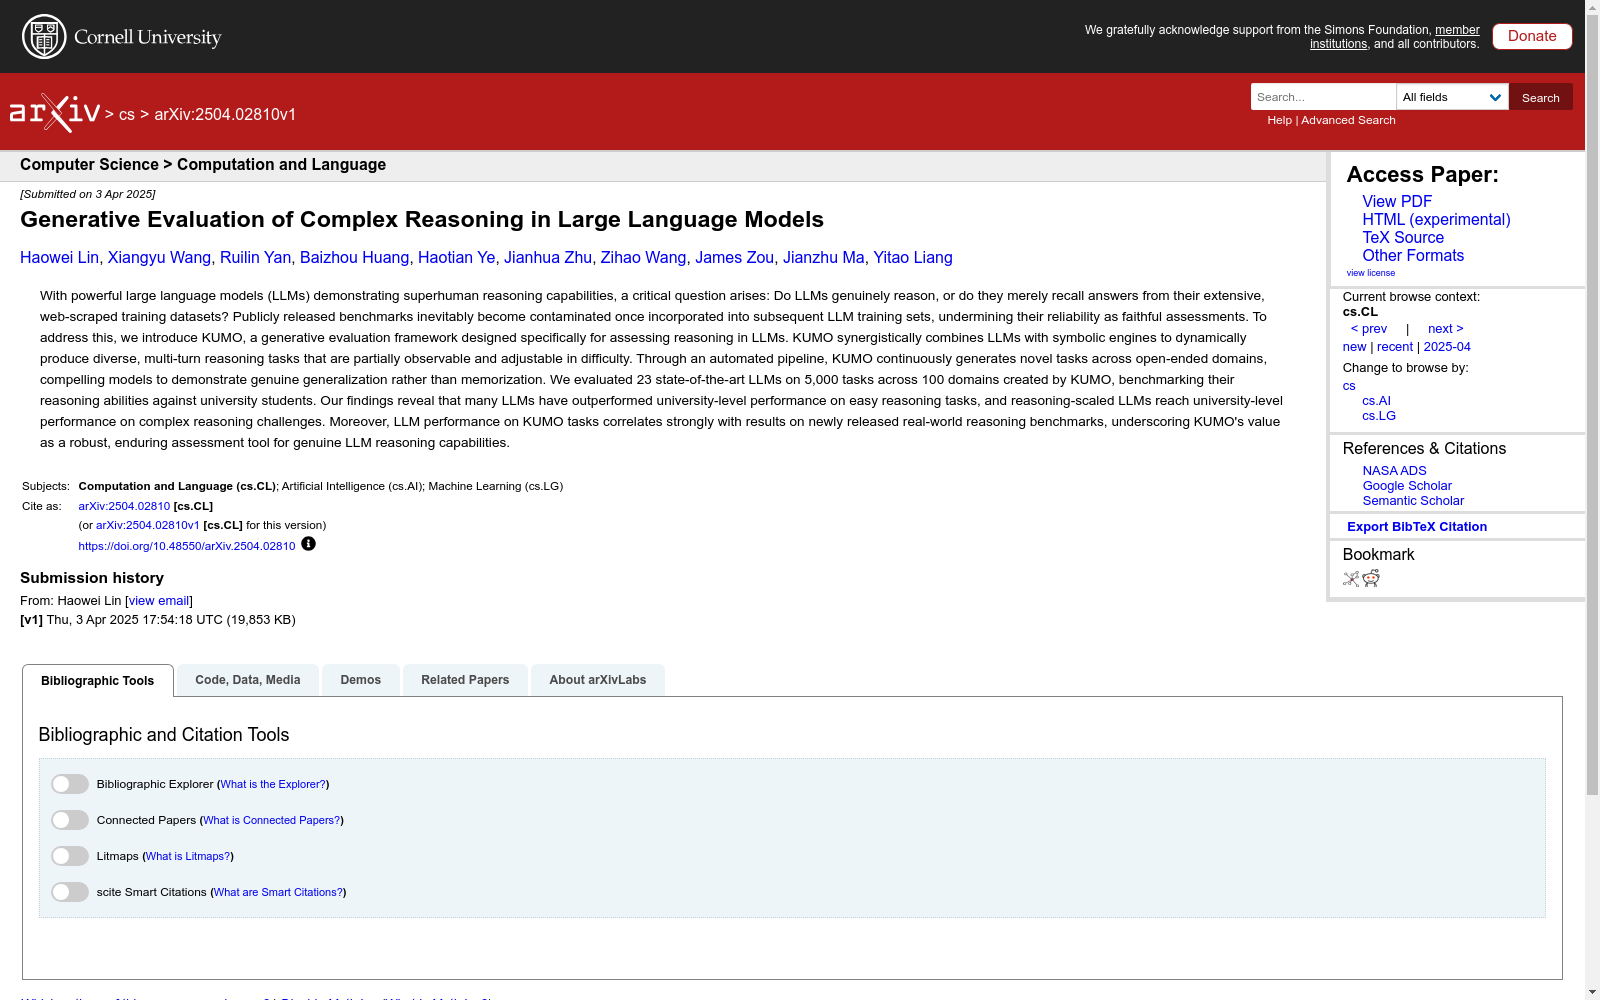
Task: Turn on Litmaps toggle
Action: tap(70, 856)
